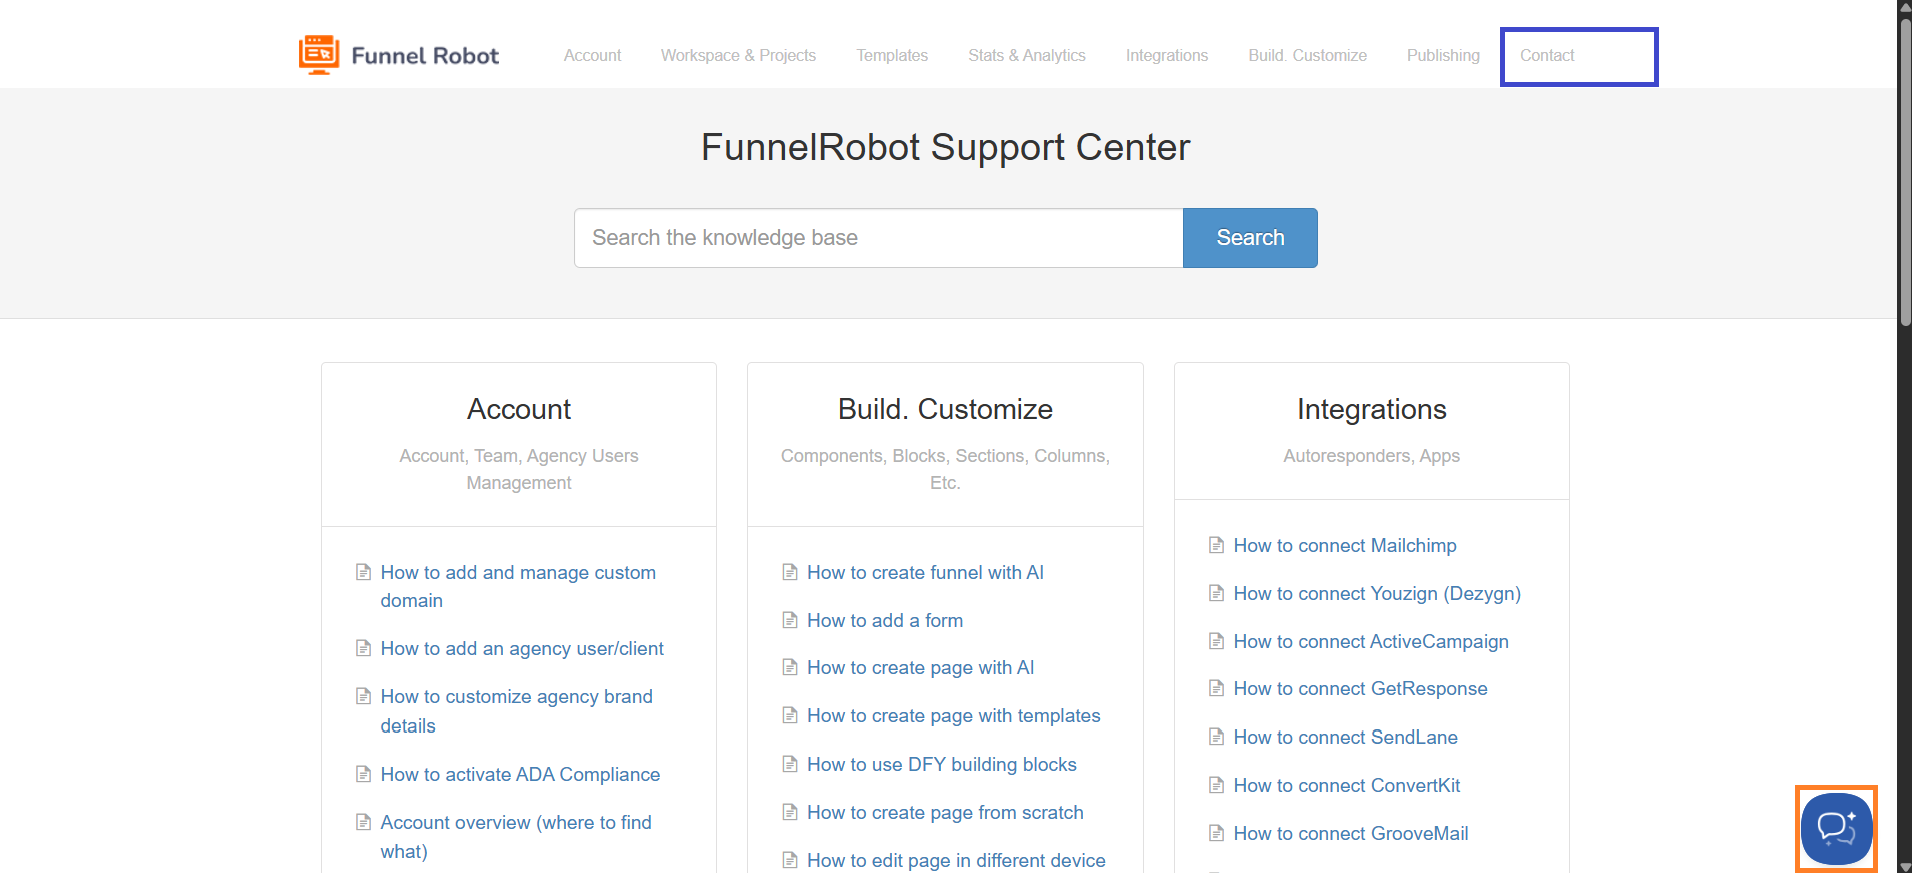Open 'How to use DFY building blocks'
The image size is (1912, 873).
click(x=941, y=764)
